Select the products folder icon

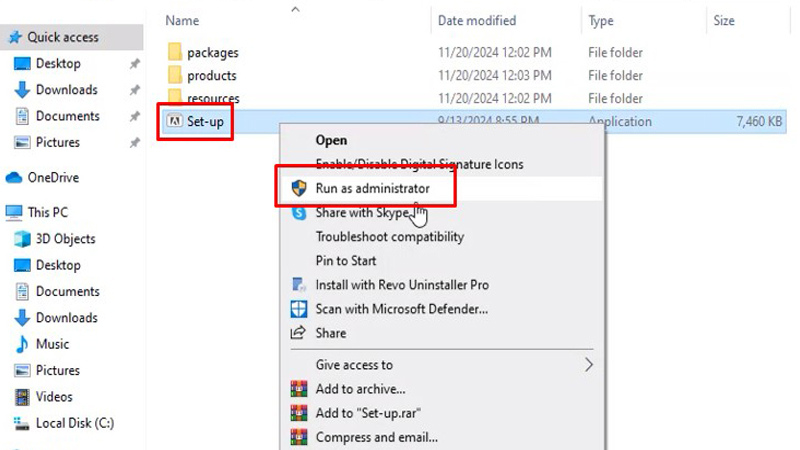point(174,75)
